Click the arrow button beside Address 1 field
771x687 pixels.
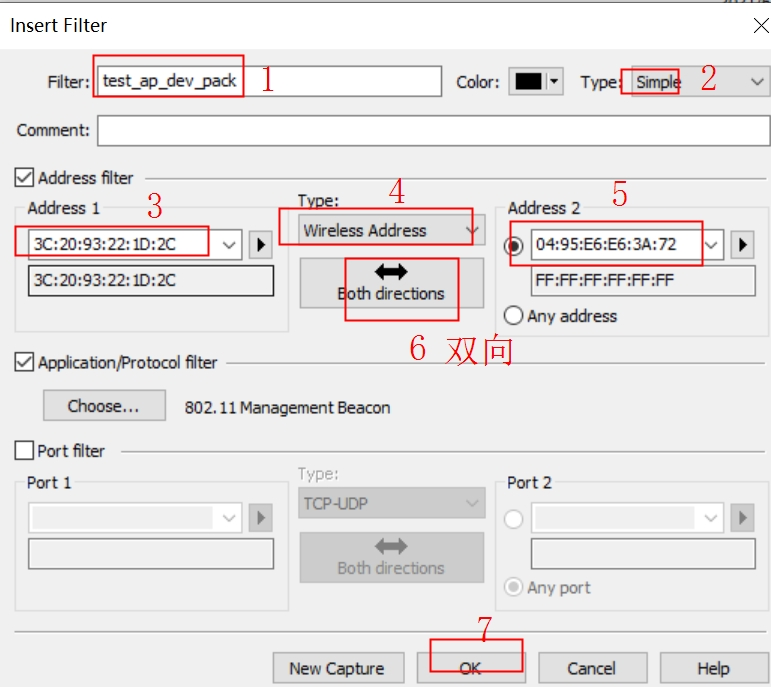261,244
